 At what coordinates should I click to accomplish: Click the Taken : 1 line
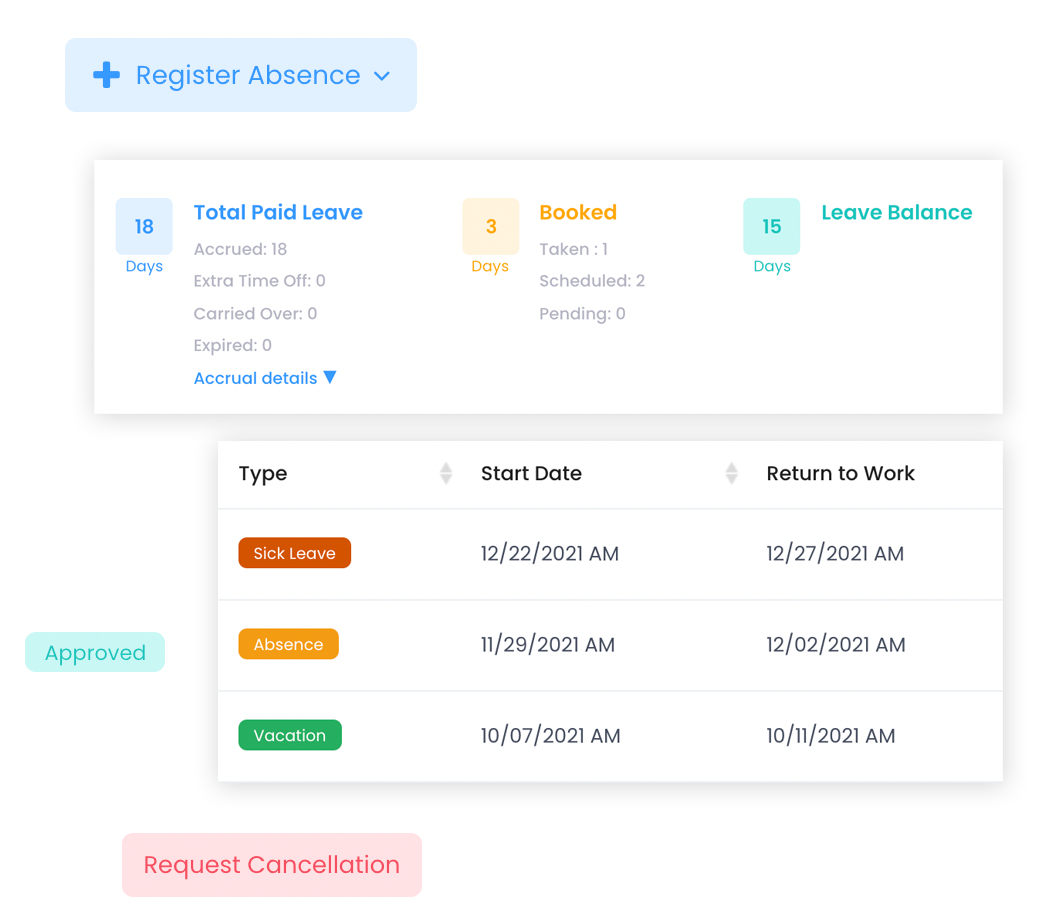pyautogui.click(x=573, y=249)
